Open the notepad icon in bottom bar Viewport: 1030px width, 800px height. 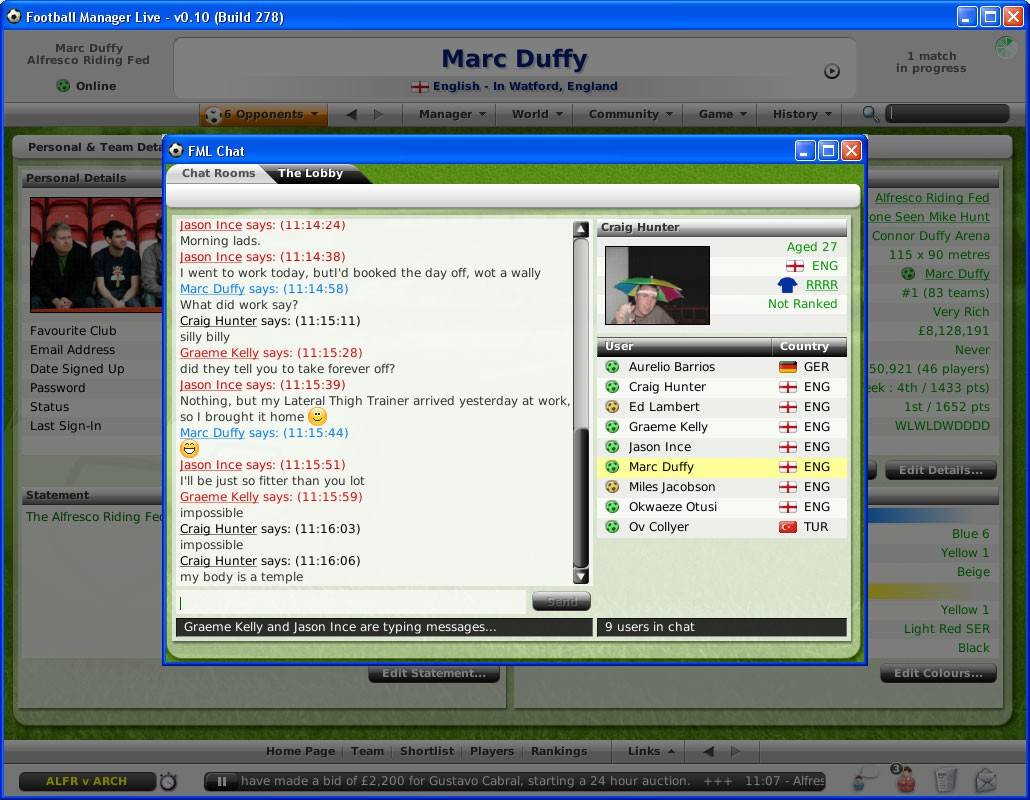click(x=945, y=779)
